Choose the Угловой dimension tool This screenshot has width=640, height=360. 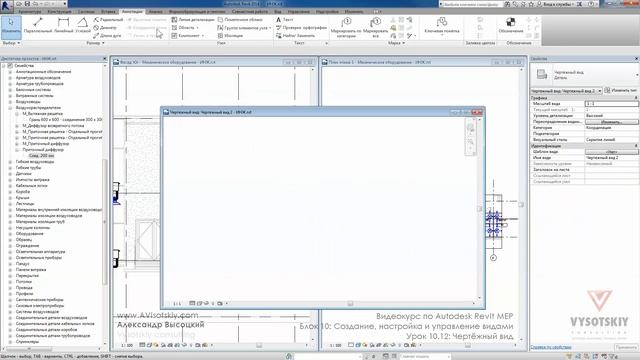(x=83, y=25)
